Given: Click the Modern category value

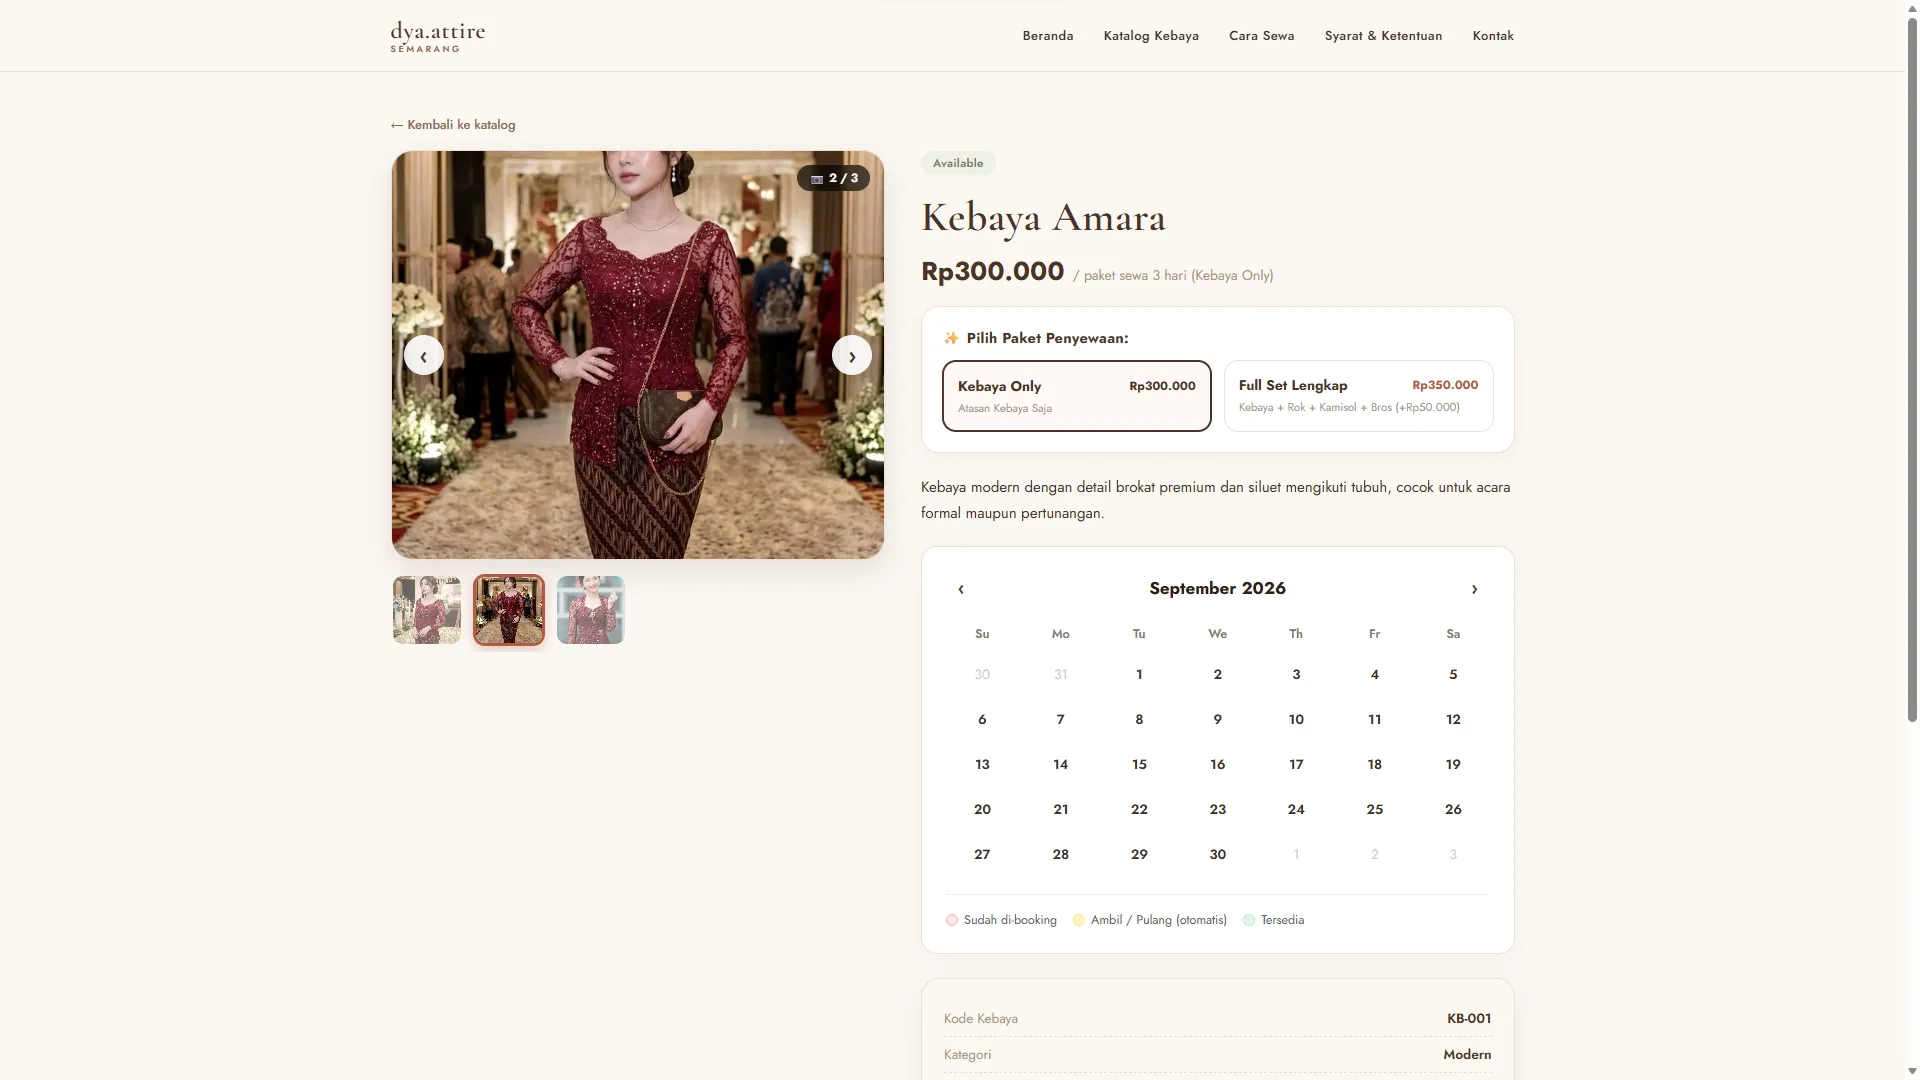Looking at the screenshot, I should (1467, 1055).
